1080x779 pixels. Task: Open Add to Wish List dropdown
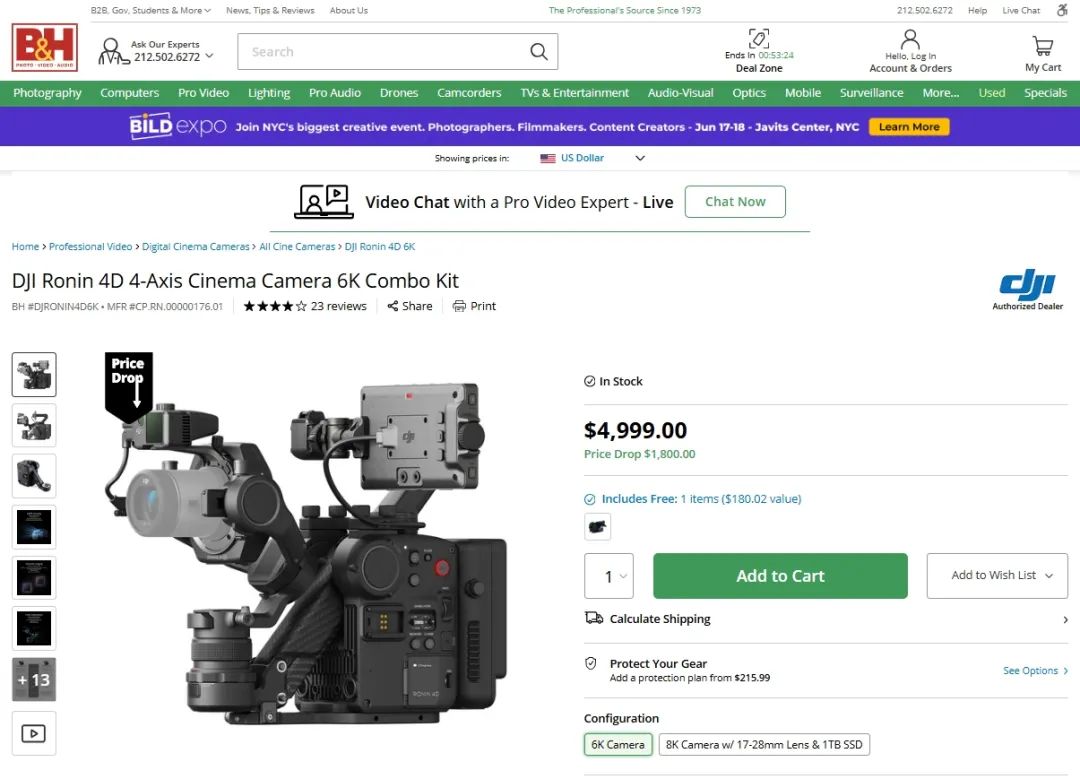(x=997, y=575)
